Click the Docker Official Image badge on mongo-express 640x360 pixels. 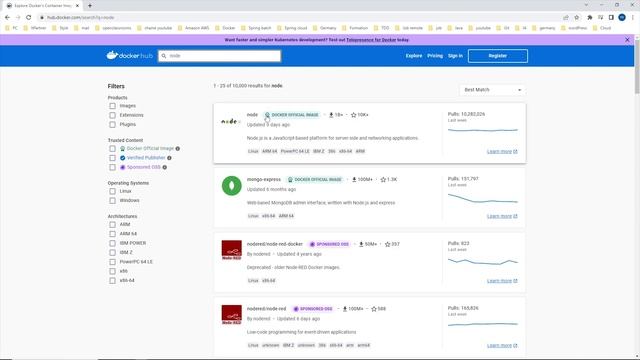314,180
